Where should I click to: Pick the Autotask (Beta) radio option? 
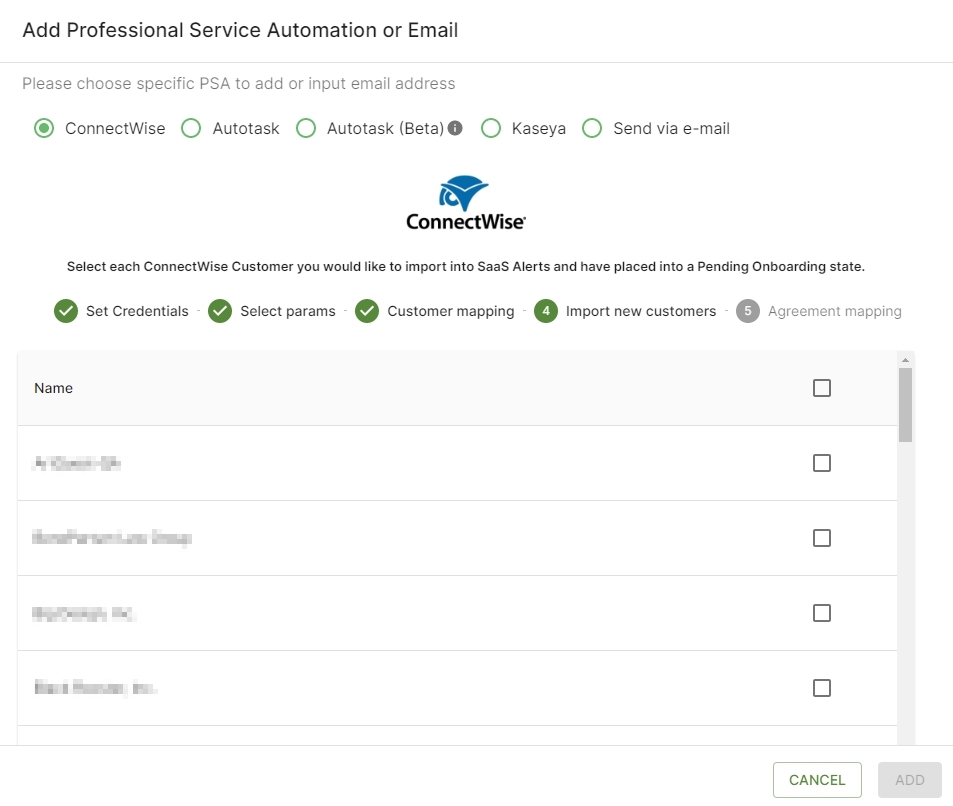coord(306,128)
